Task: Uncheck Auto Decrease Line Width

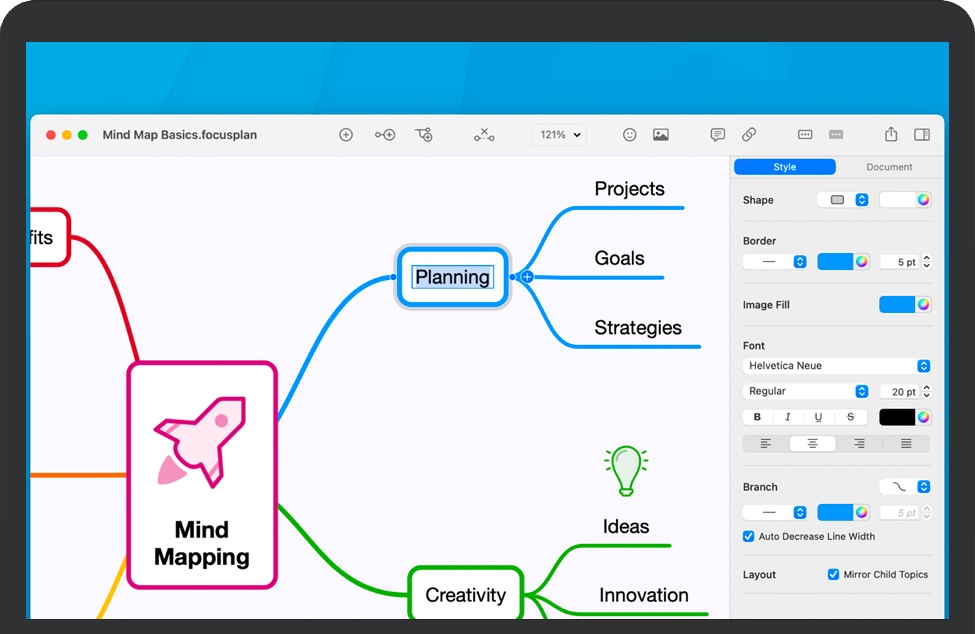Action: pos(749,537)
